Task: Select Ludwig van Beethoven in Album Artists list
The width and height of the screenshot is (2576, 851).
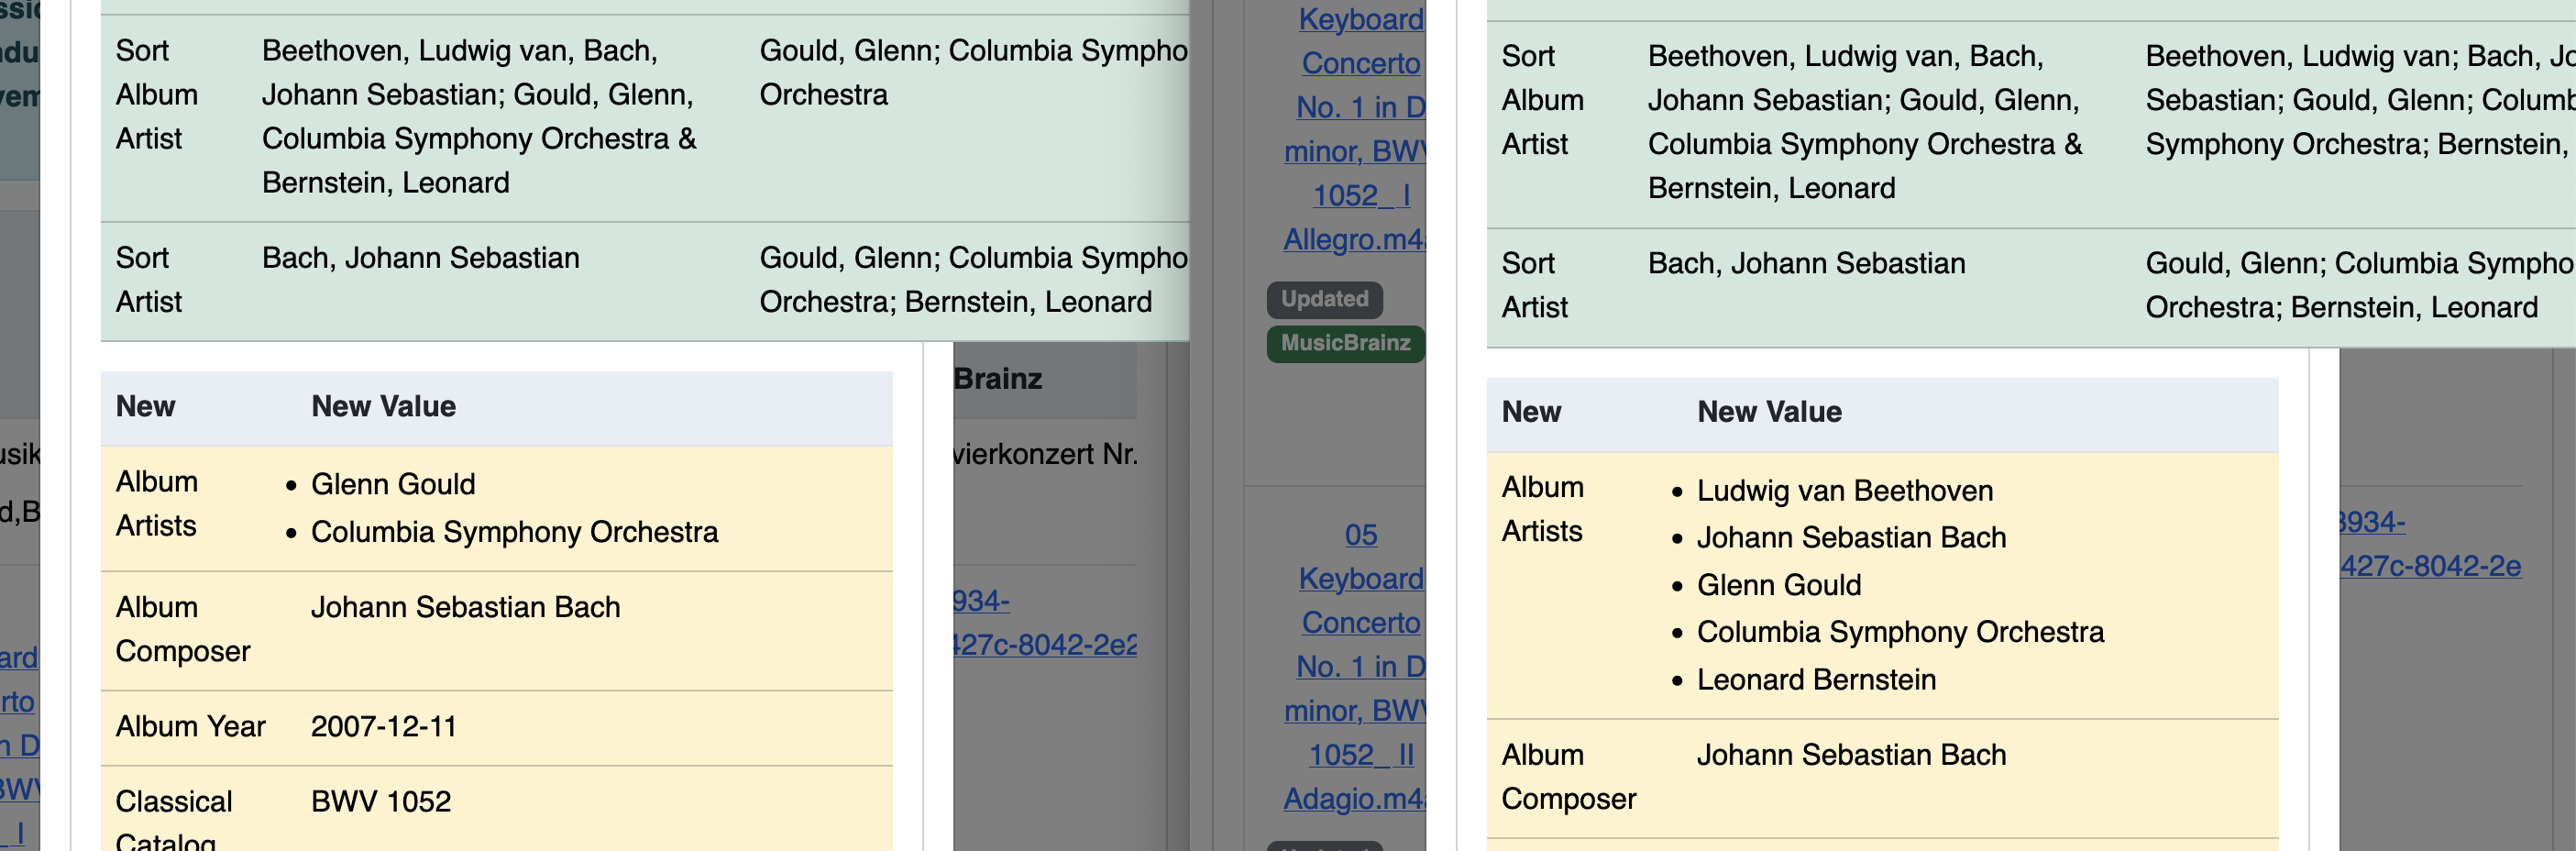Action: [1845, 490]
